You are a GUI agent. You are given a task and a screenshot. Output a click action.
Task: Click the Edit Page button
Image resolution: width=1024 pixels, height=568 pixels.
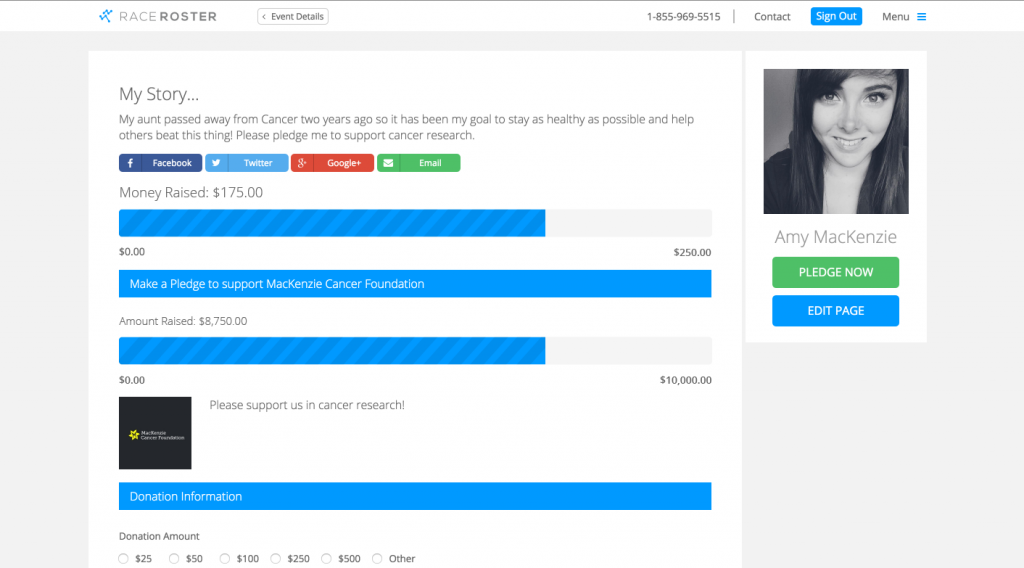(835, 311)
